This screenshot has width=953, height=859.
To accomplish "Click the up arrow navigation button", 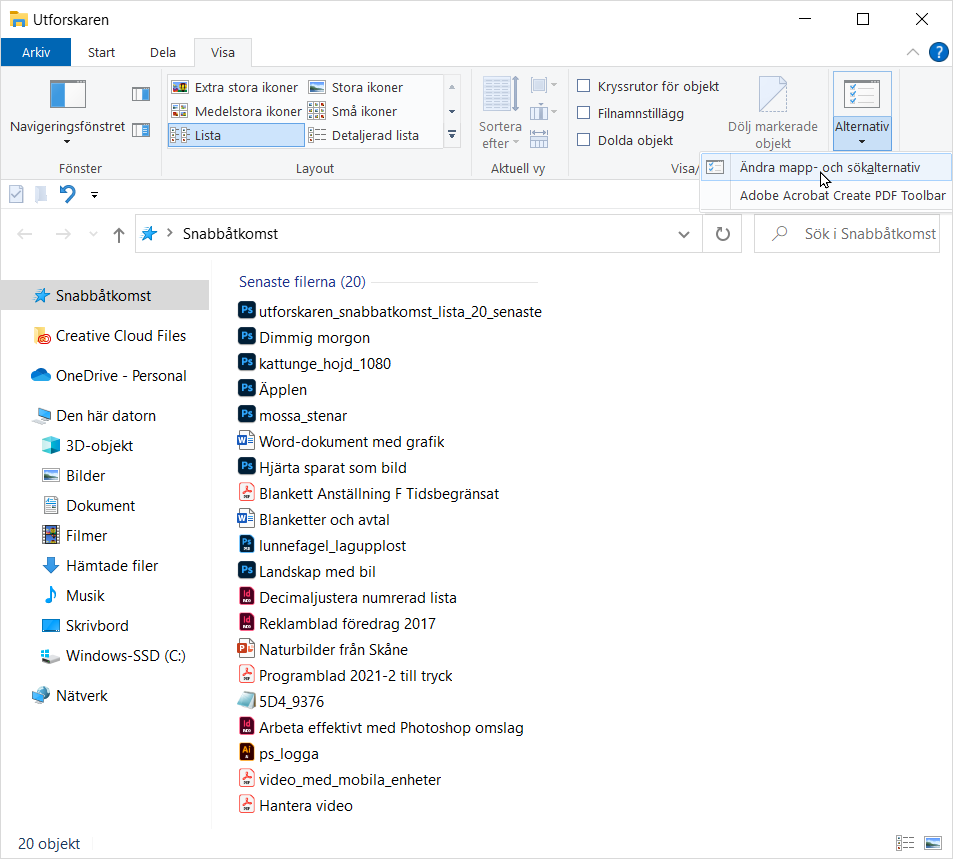I will coord(119,235).
